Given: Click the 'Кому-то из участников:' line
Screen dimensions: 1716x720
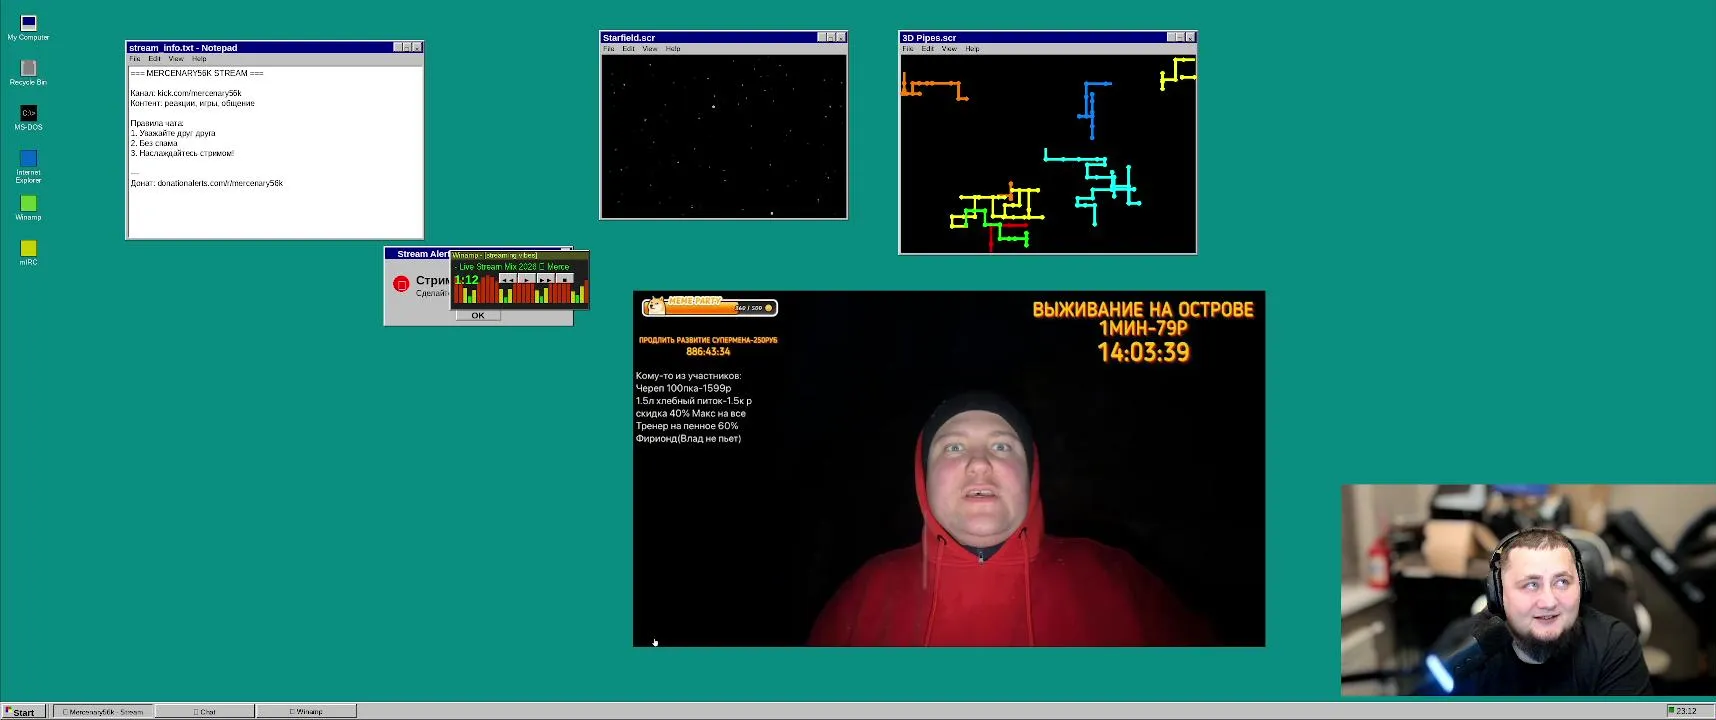Looking at the screenshot, I should tap(689, 376).
